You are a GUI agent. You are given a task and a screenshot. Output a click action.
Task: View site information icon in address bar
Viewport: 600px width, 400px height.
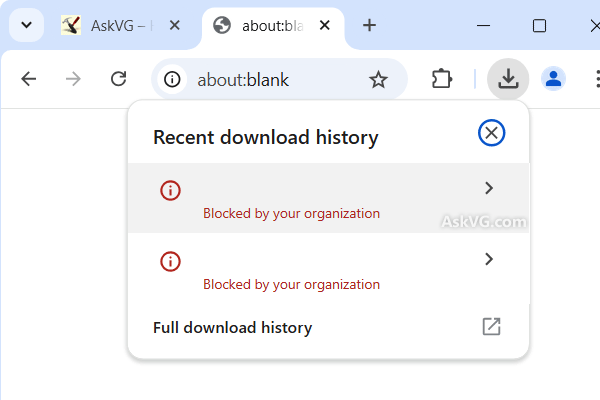172,80
